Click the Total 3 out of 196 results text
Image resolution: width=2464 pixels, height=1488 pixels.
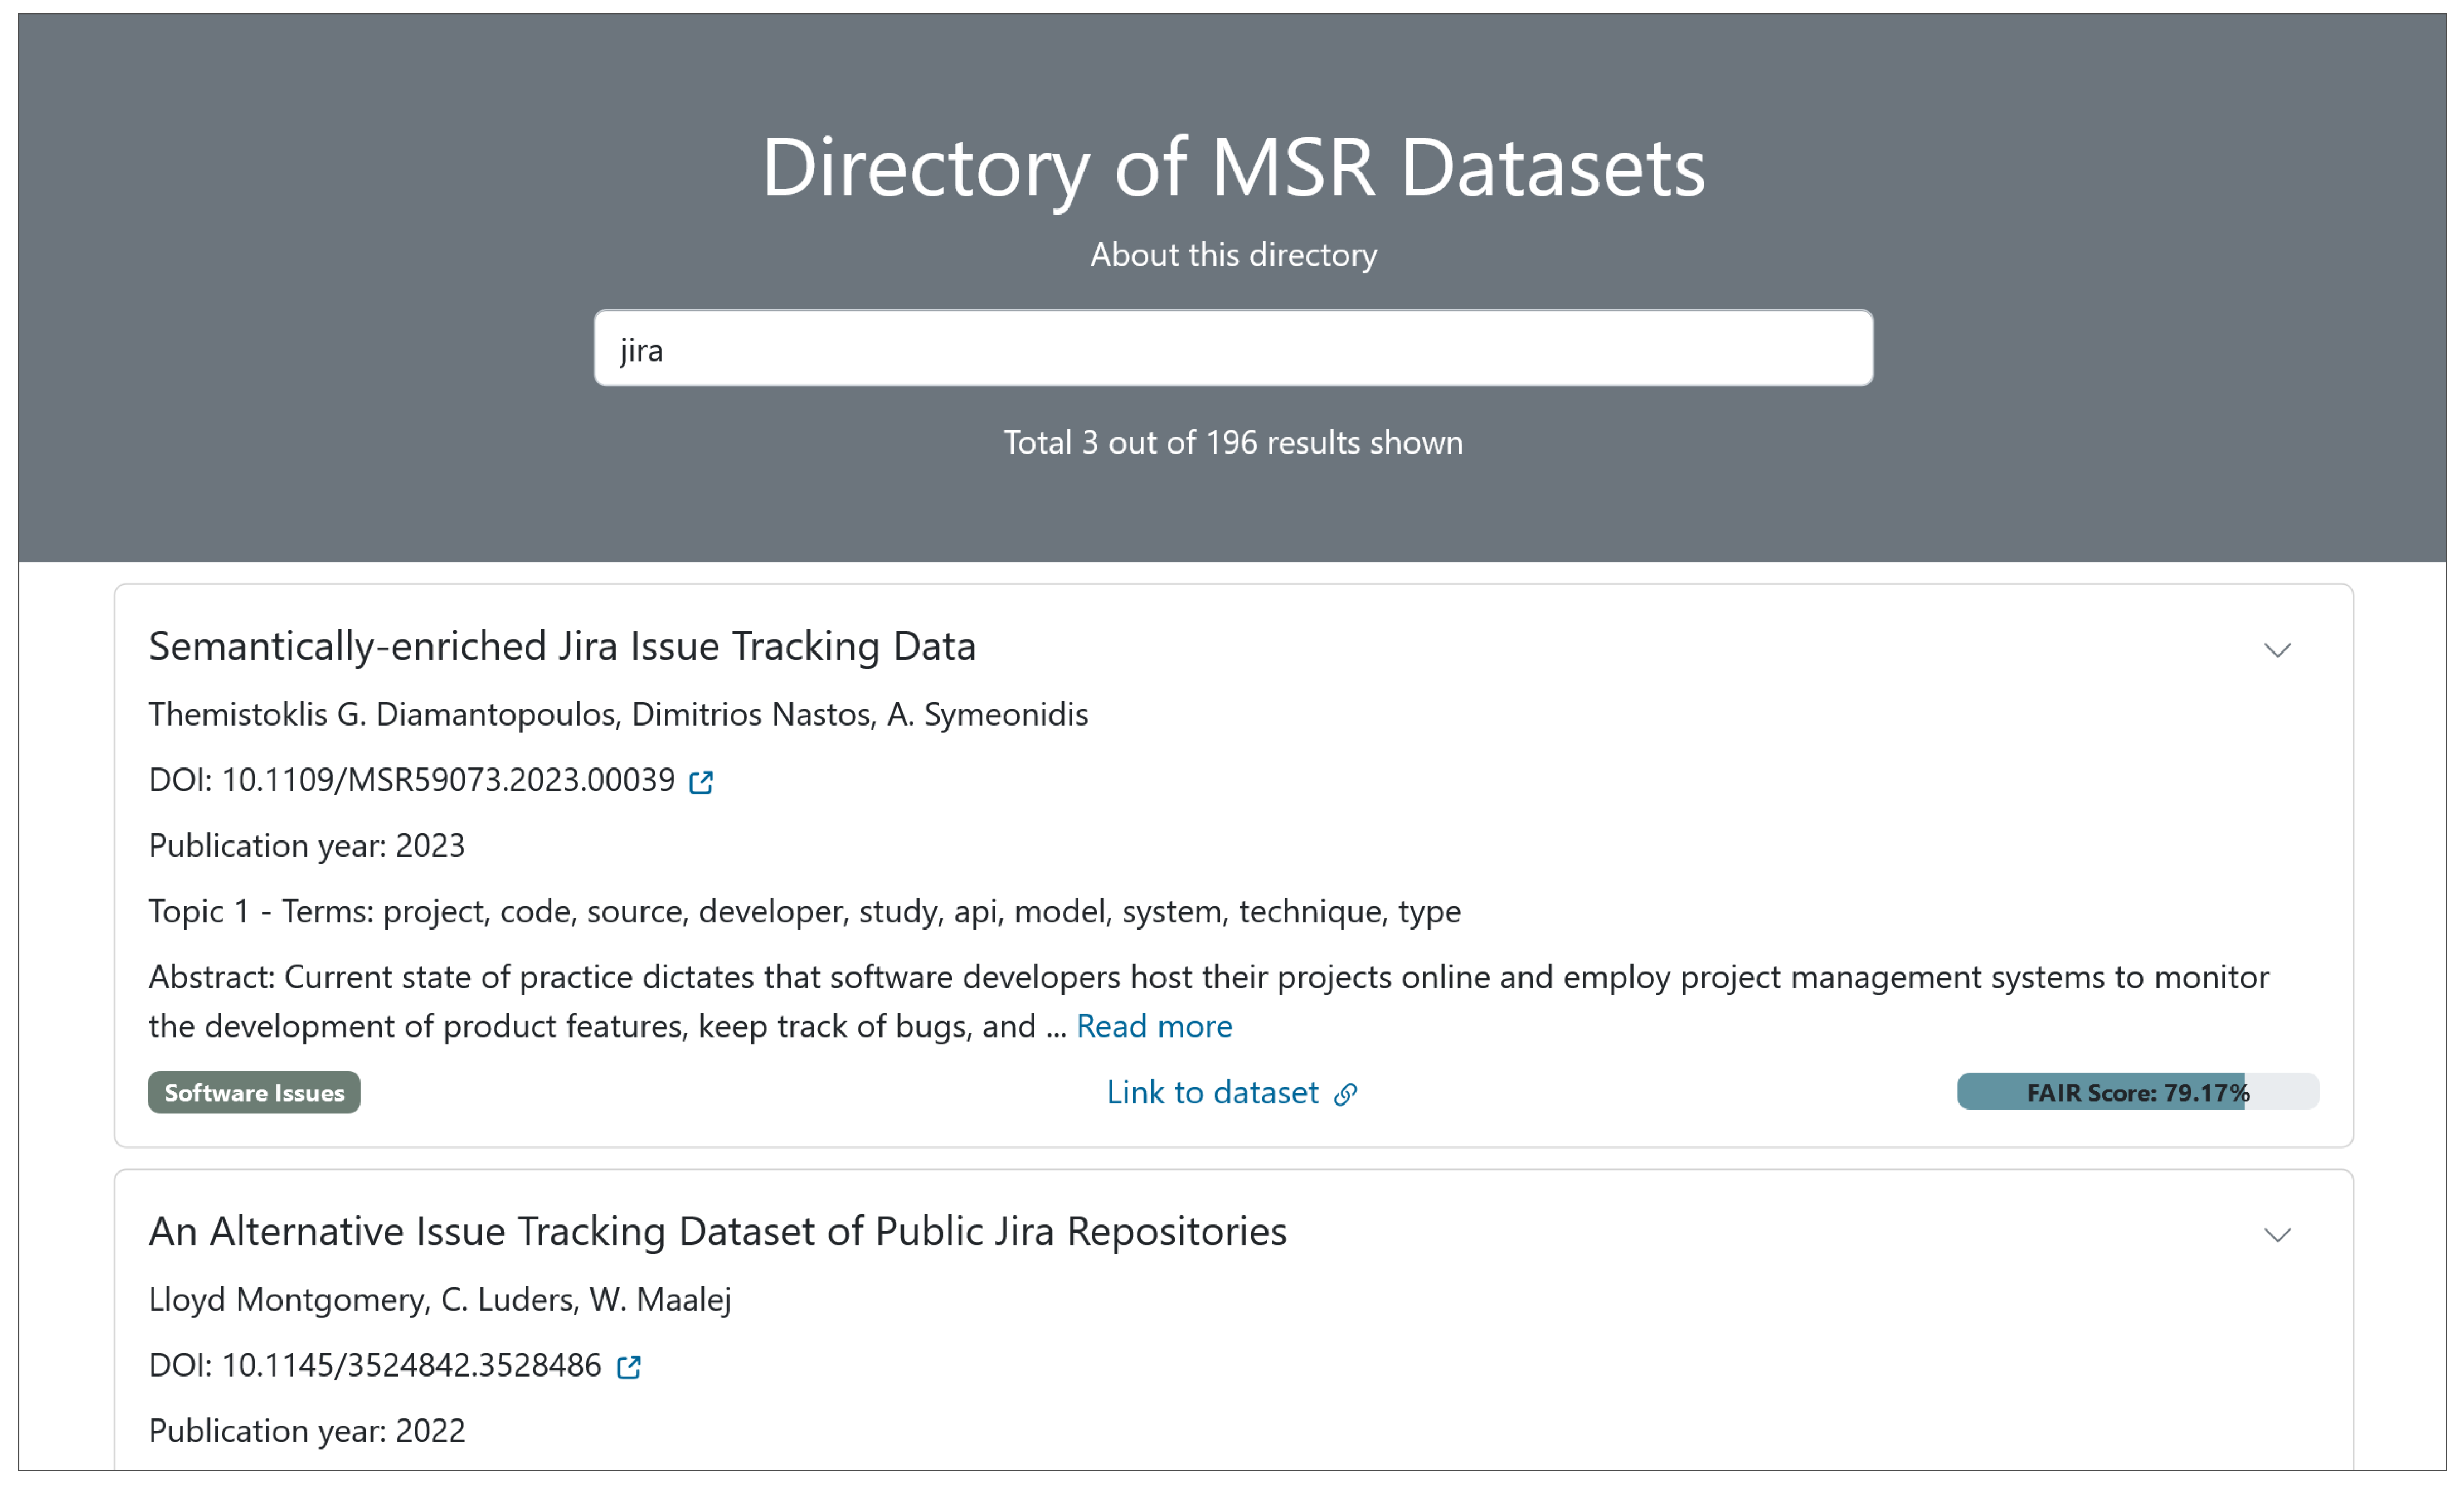(1233, 442)
